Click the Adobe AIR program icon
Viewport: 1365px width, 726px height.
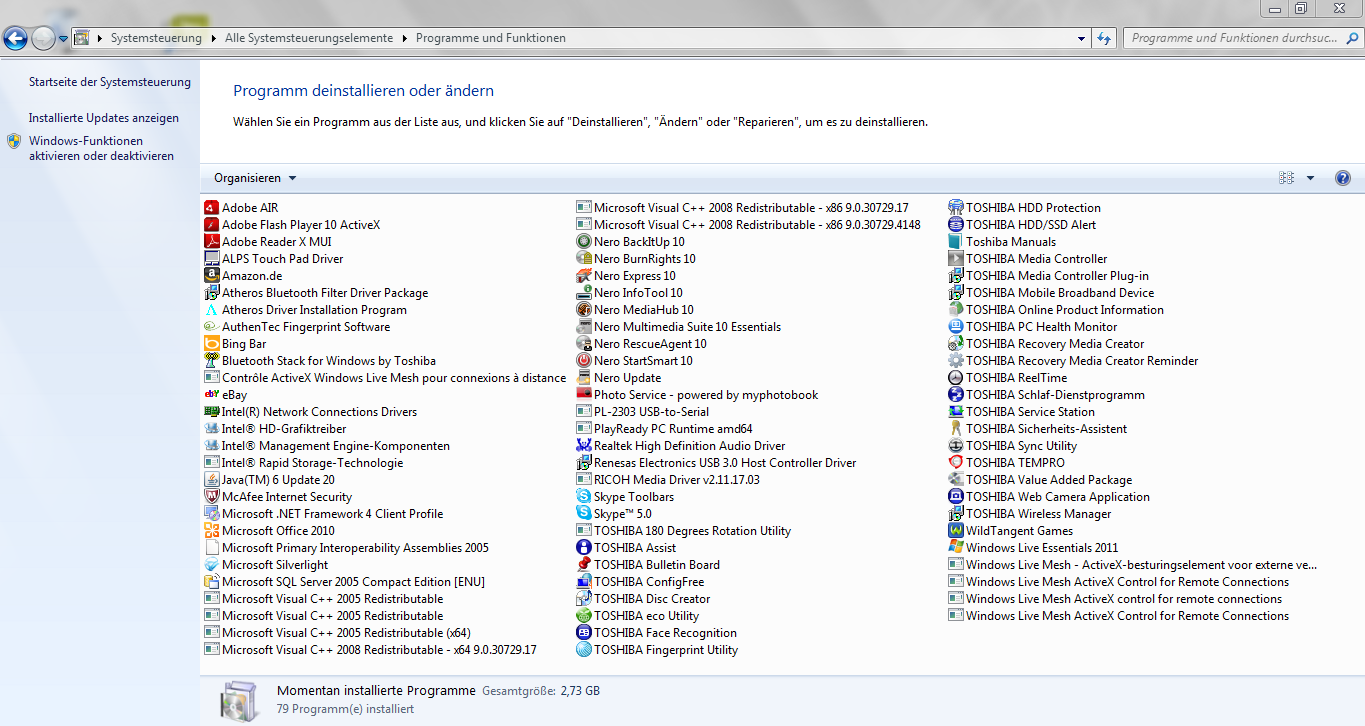tap(212, 208)
